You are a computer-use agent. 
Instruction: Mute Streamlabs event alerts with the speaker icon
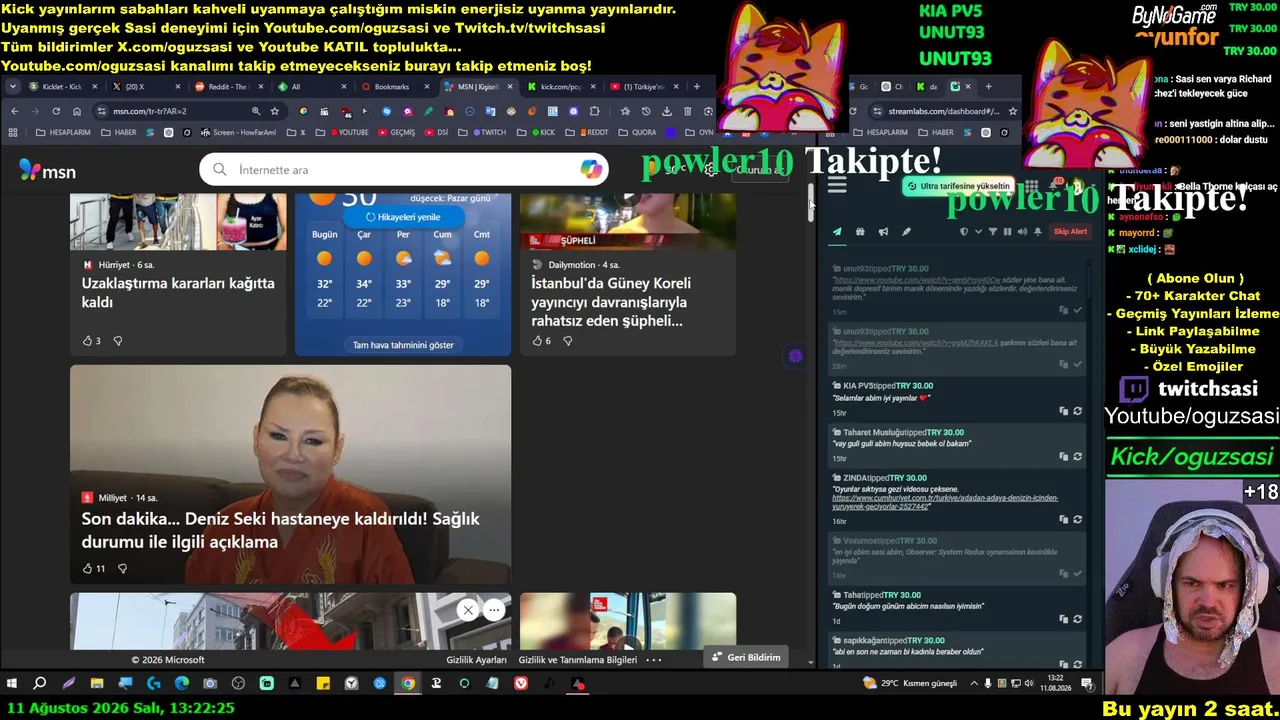point(1022,232)
